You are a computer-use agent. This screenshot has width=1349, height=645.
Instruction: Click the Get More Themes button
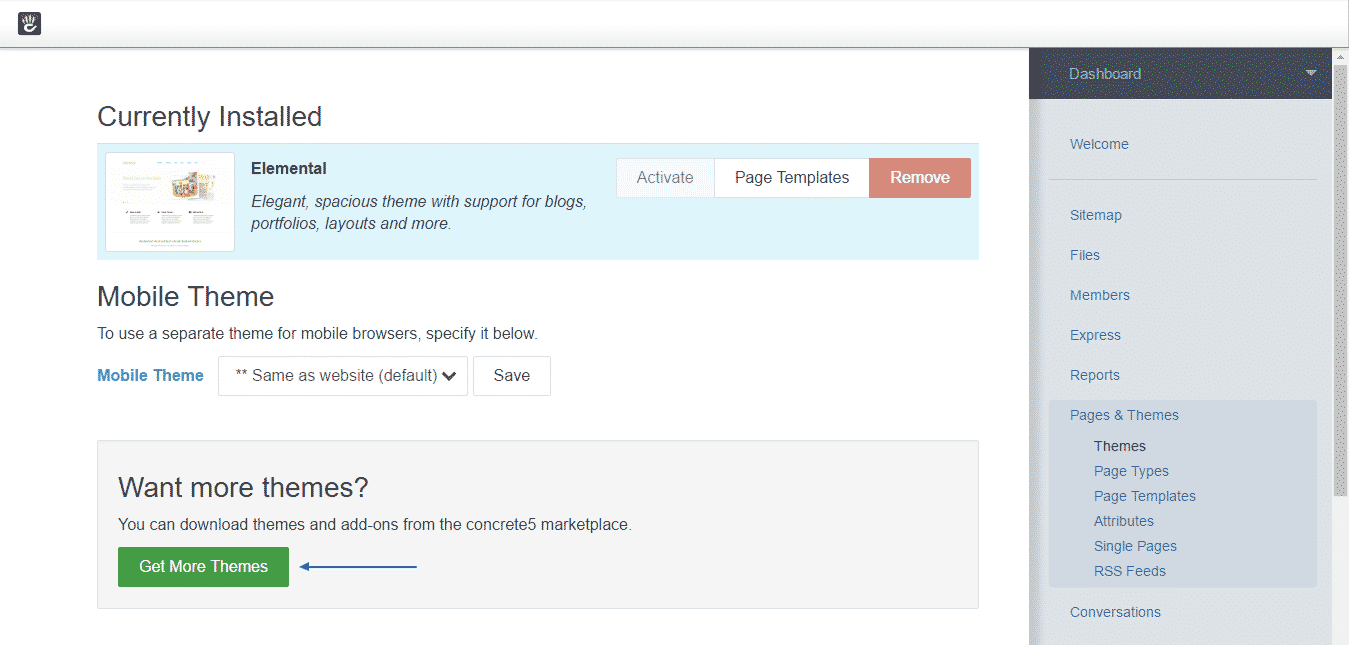203,567
